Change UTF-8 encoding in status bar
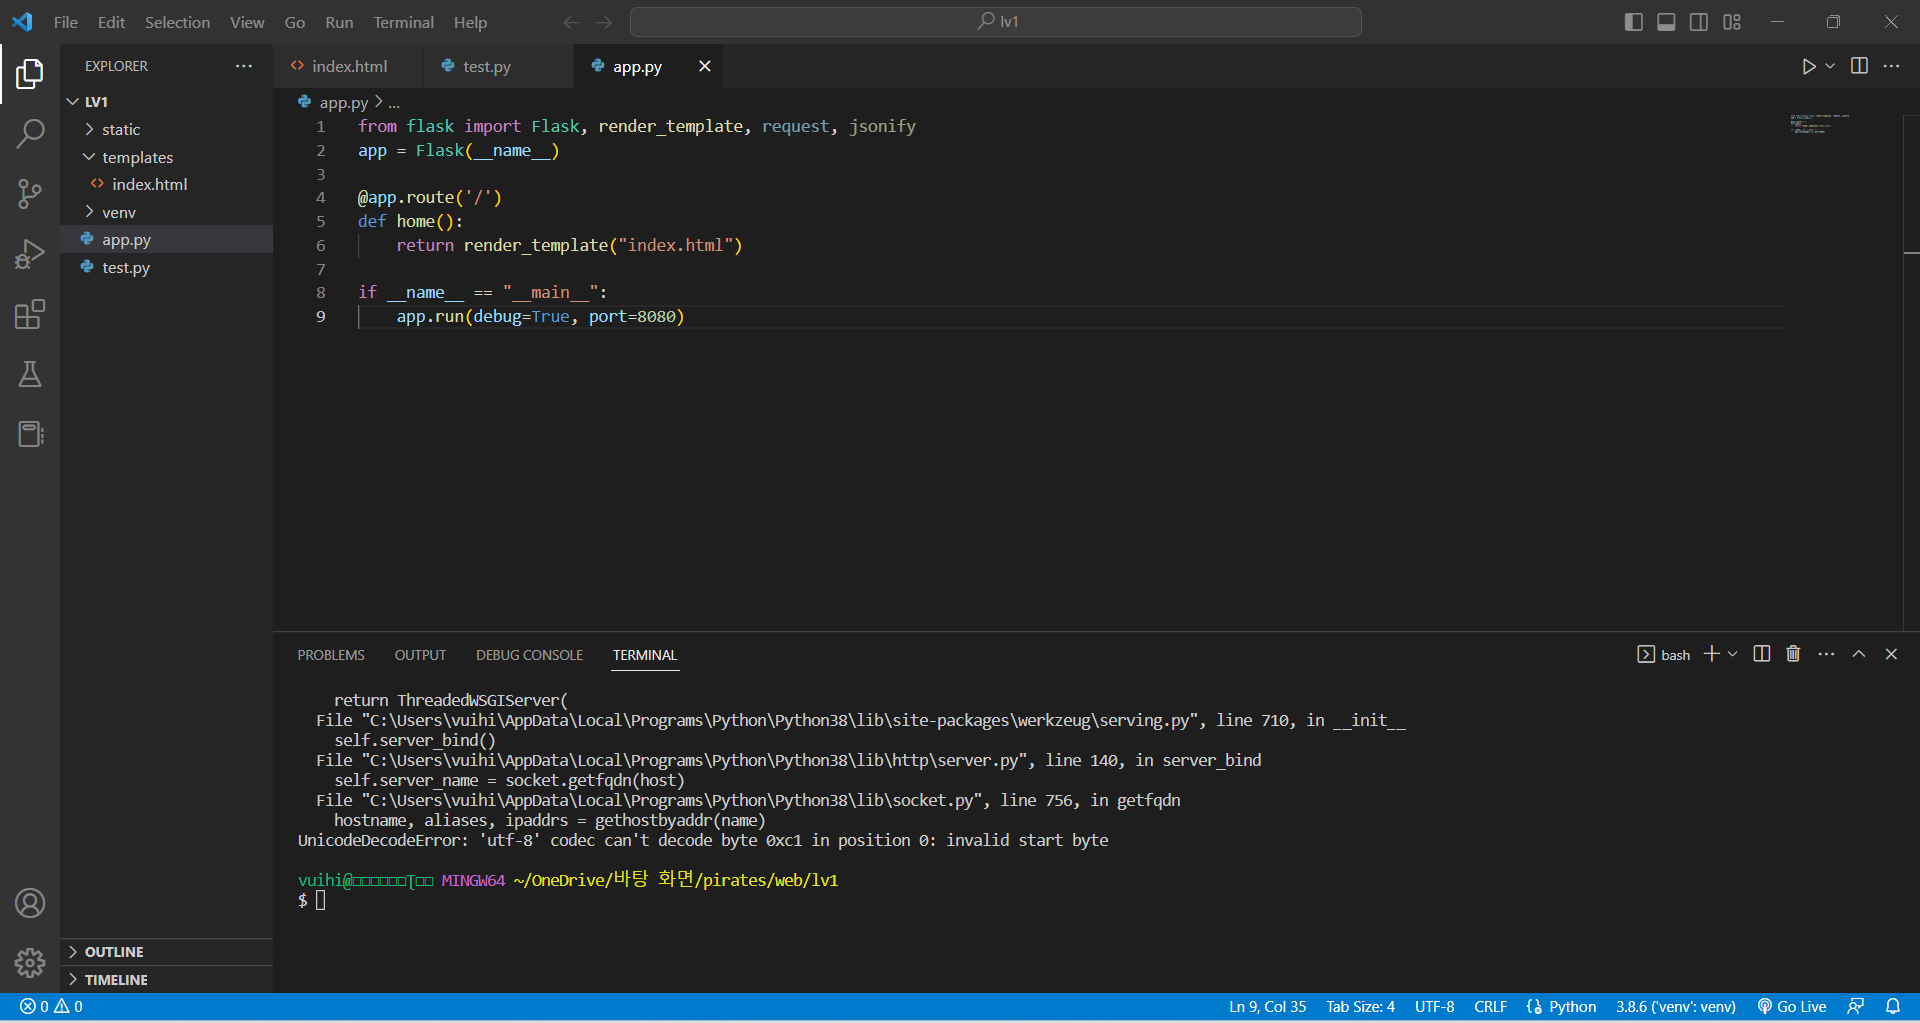The height and width of the screenshot is (1023, 1920). click(x=1434, y=1006)
